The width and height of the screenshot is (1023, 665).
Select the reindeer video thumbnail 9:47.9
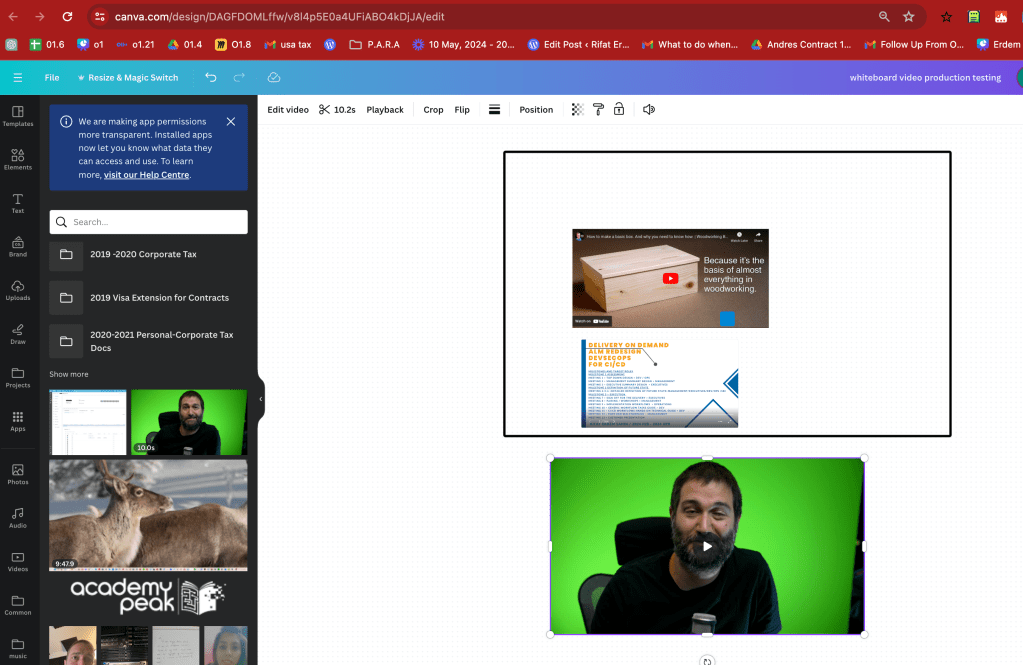148,515
